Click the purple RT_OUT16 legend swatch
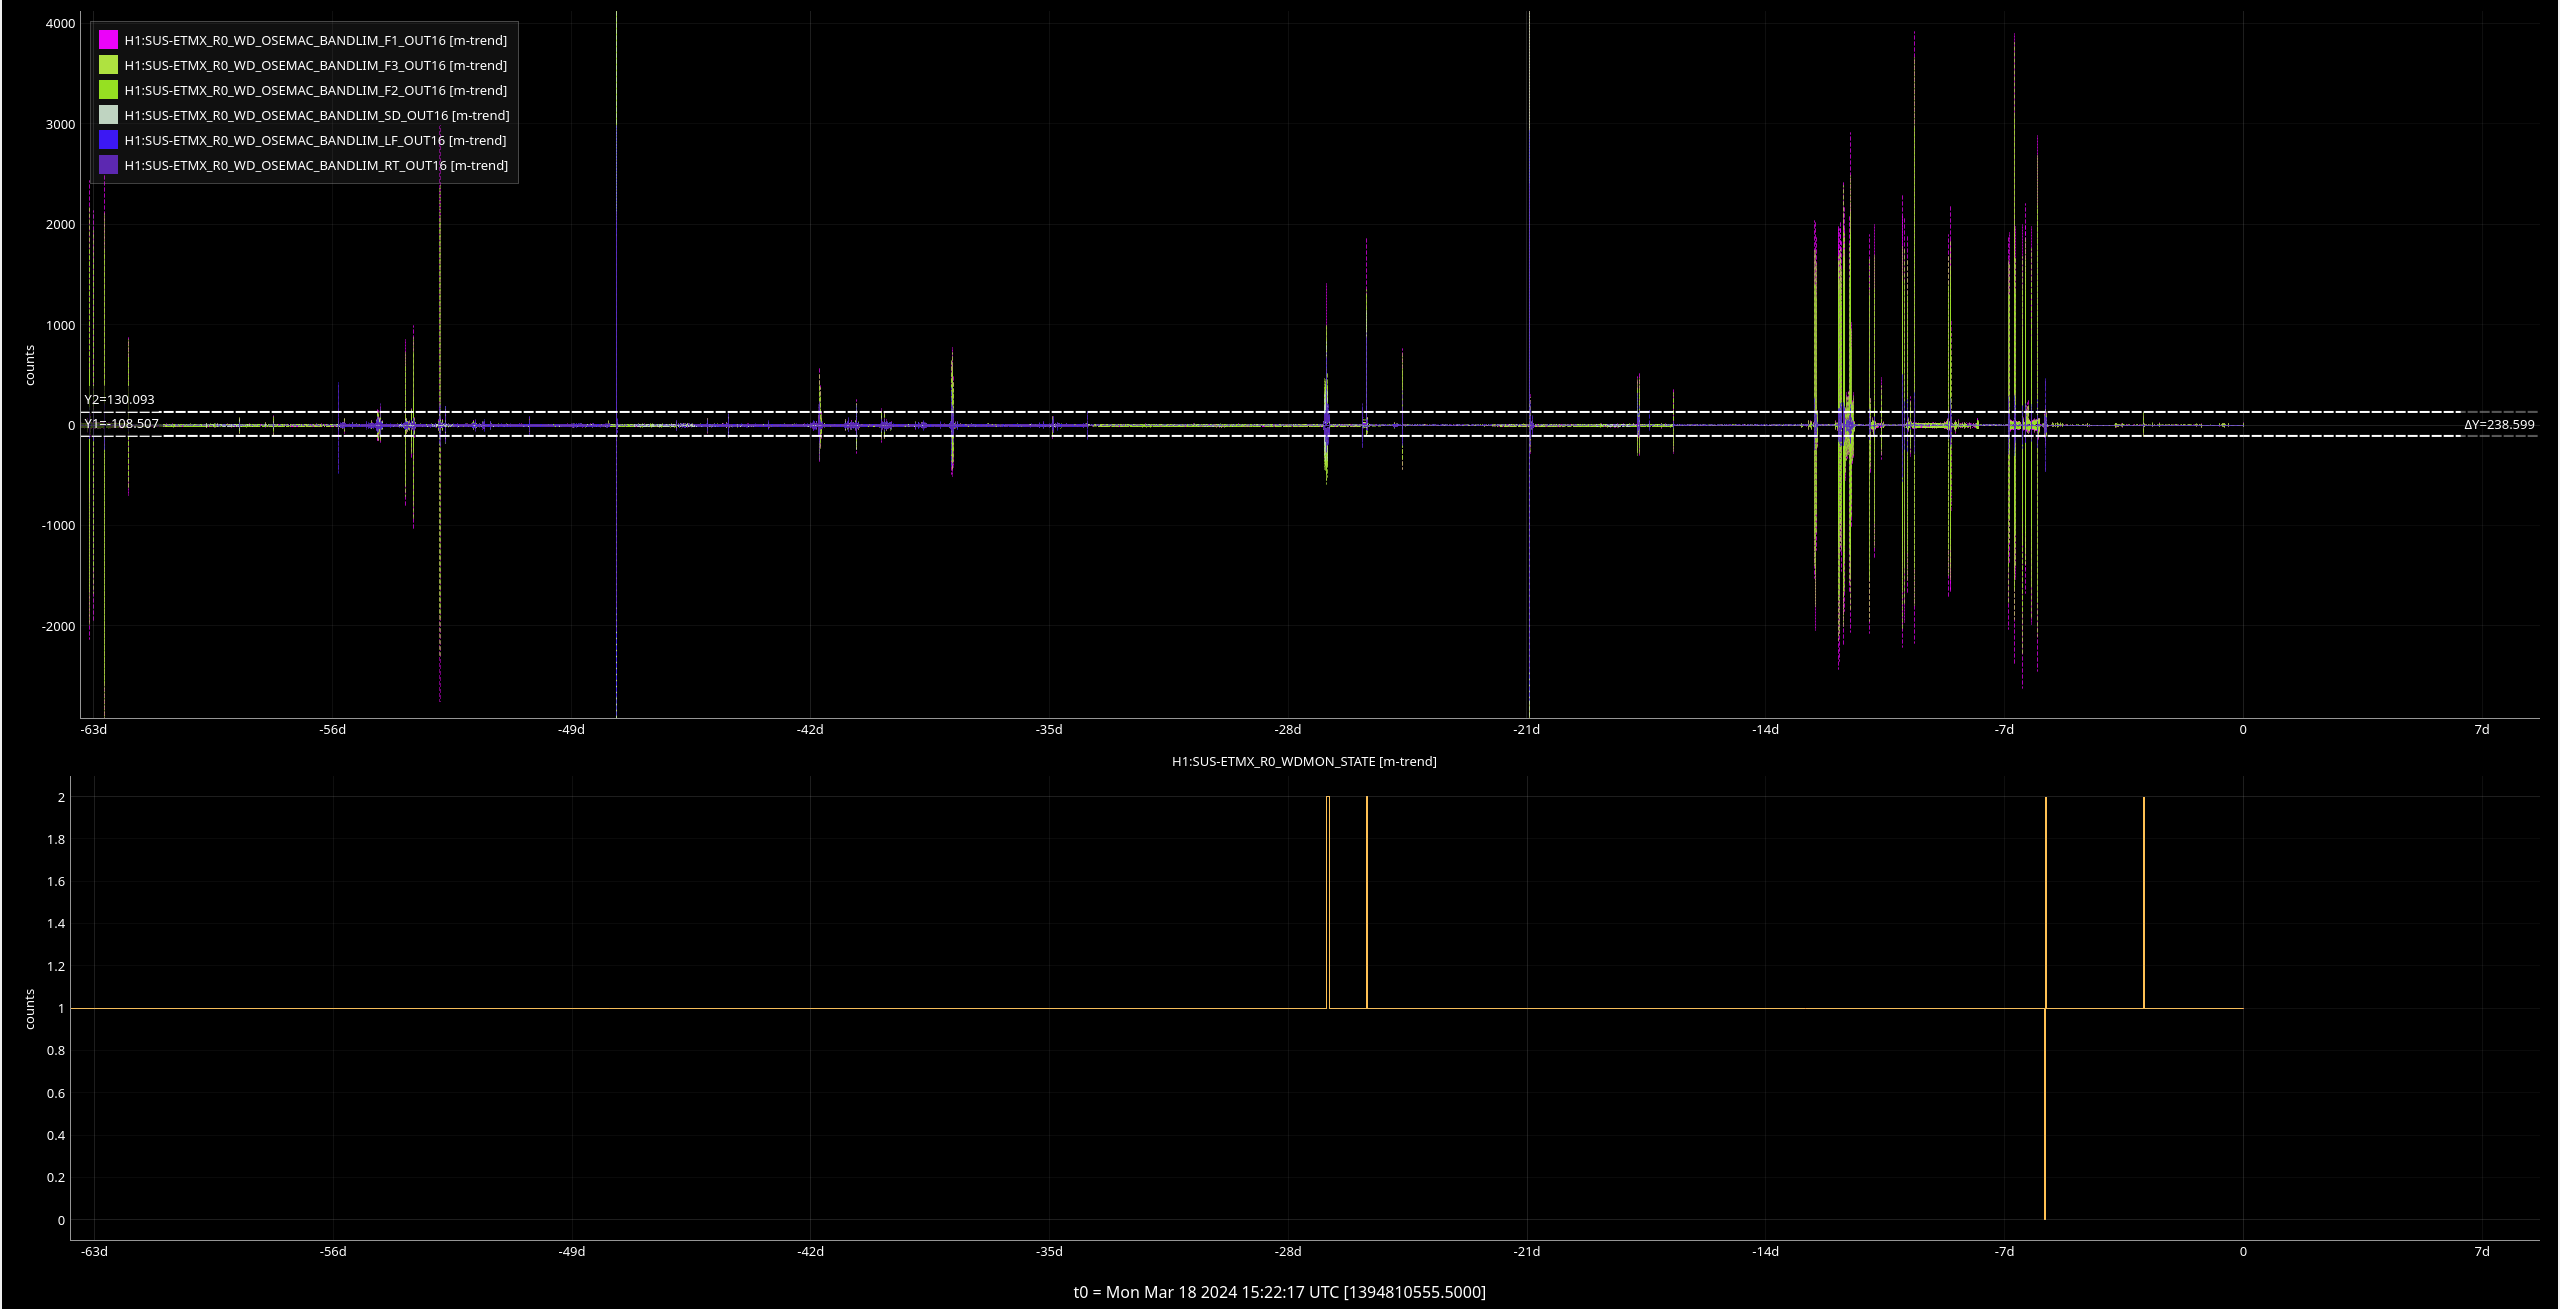 pos(108,165)
